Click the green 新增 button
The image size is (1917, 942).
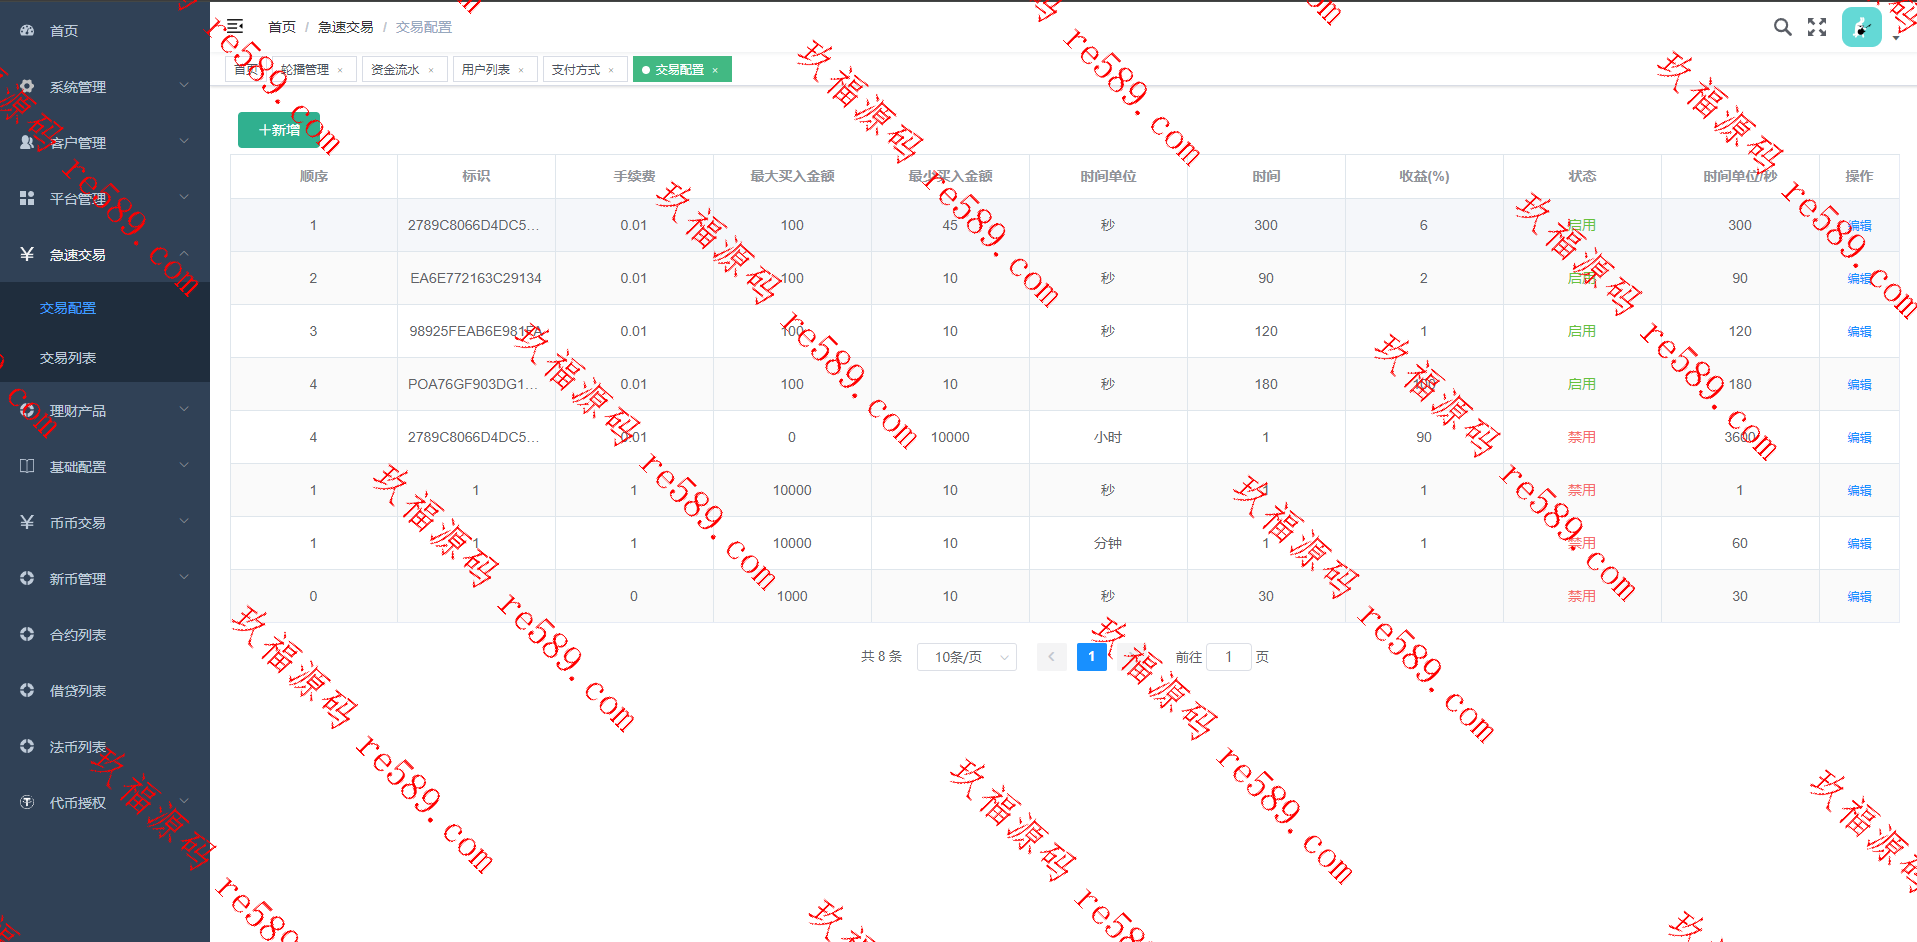(279, 130)
